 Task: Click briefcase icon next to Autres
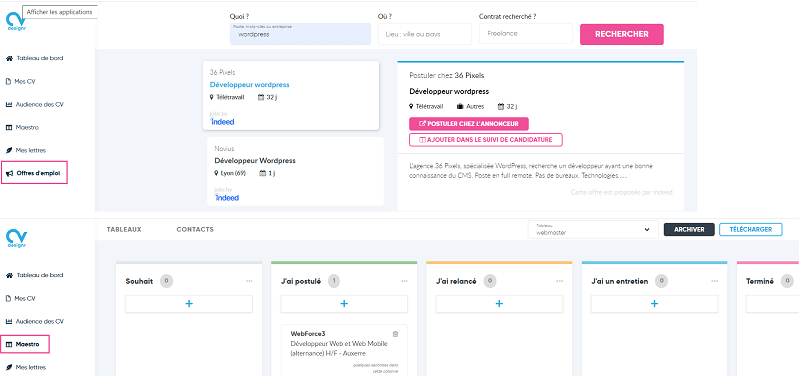[x=460, y=107]
